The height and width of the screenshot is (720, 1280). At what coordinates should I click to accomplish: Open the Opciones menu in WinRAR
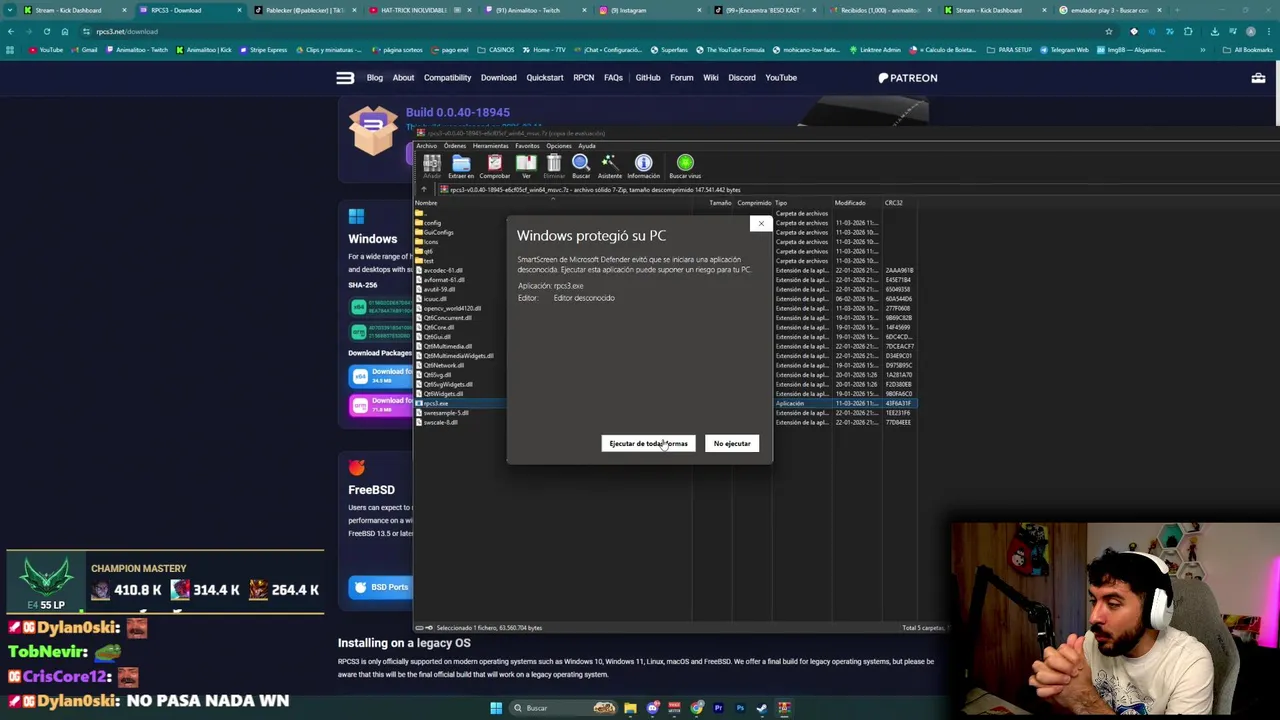coord(559,146)
